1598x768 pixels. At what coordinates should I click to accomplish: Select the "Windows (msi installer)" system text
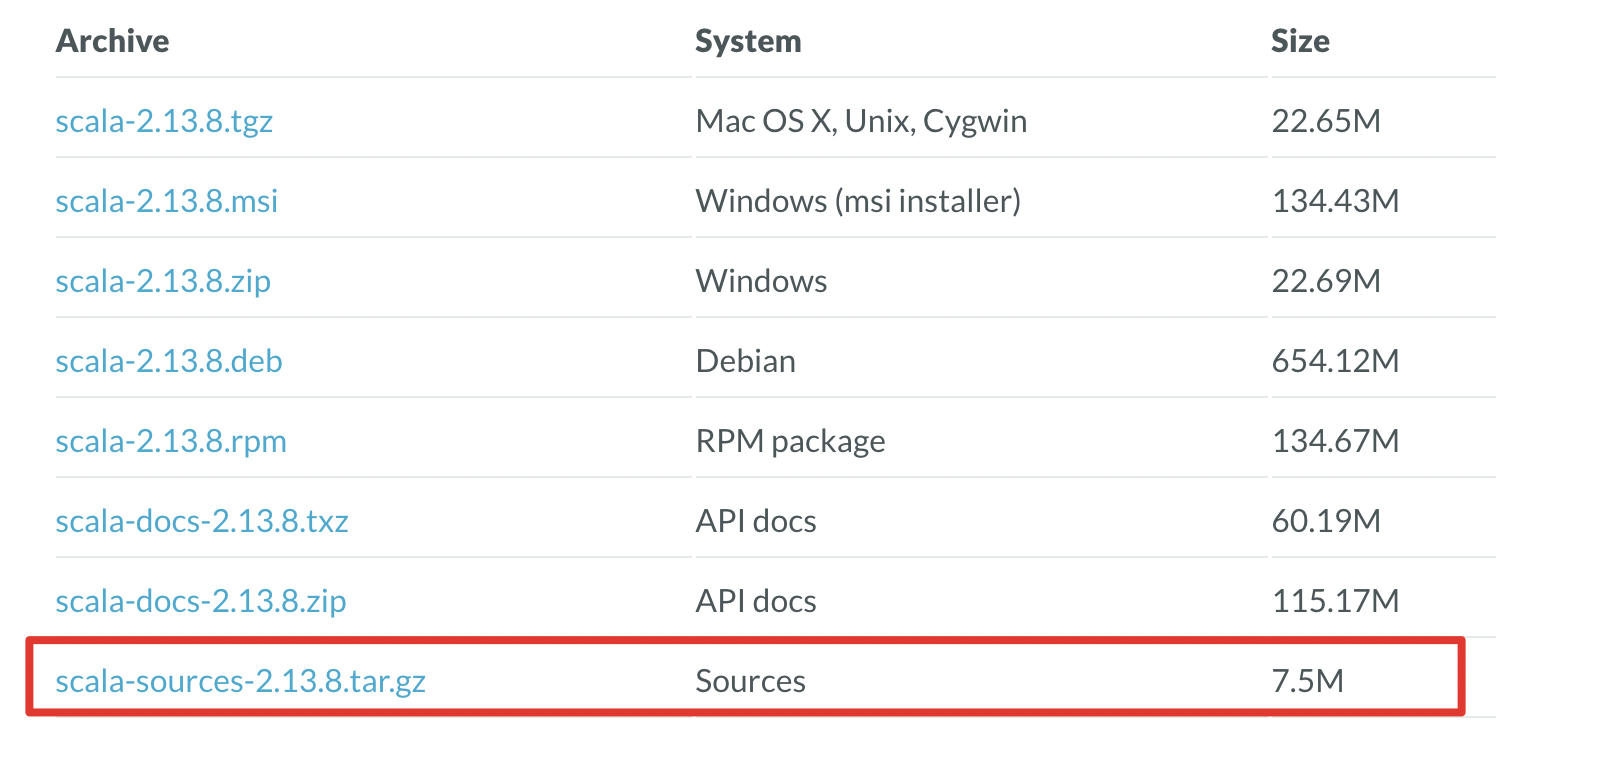coord(858,201)
